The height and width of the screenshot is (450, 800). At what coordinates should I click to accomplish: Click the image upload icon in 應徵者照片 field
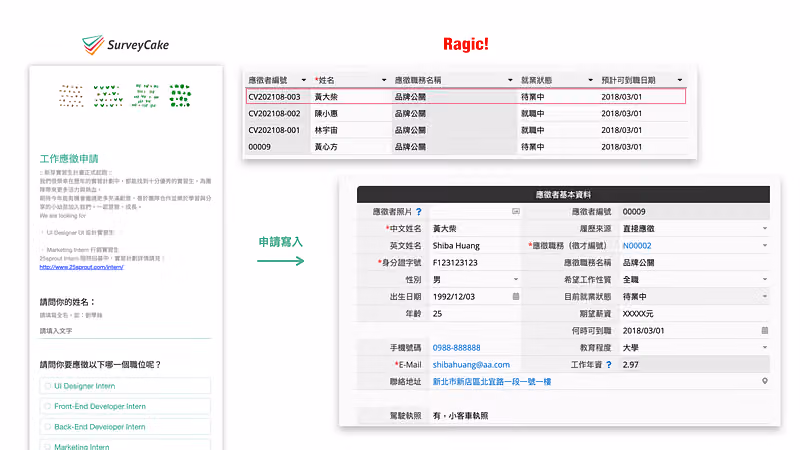[x=516, y=211]
